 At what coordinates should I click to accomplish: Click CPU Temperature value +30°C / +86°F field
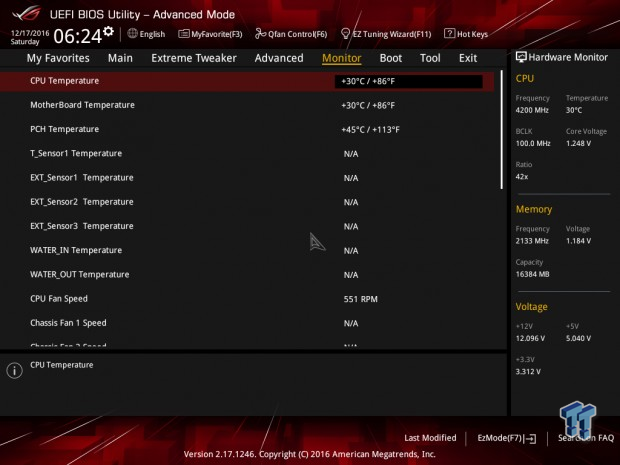click(408, 81)
